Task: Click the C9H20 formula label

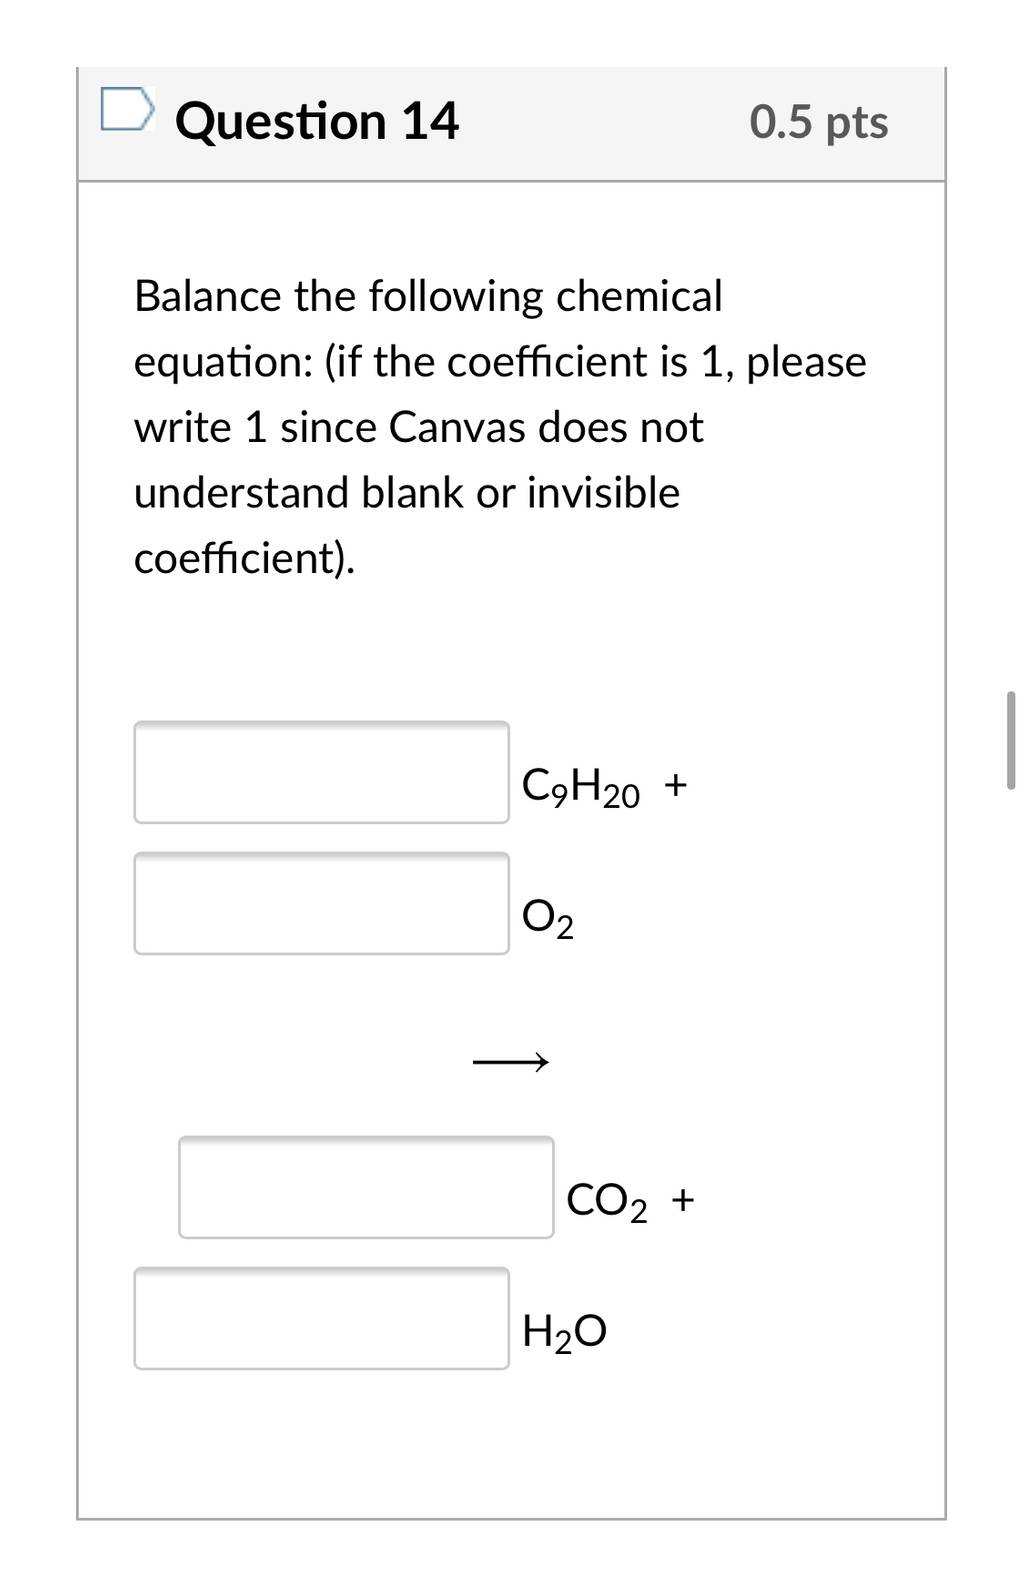Action: [581, 787]
